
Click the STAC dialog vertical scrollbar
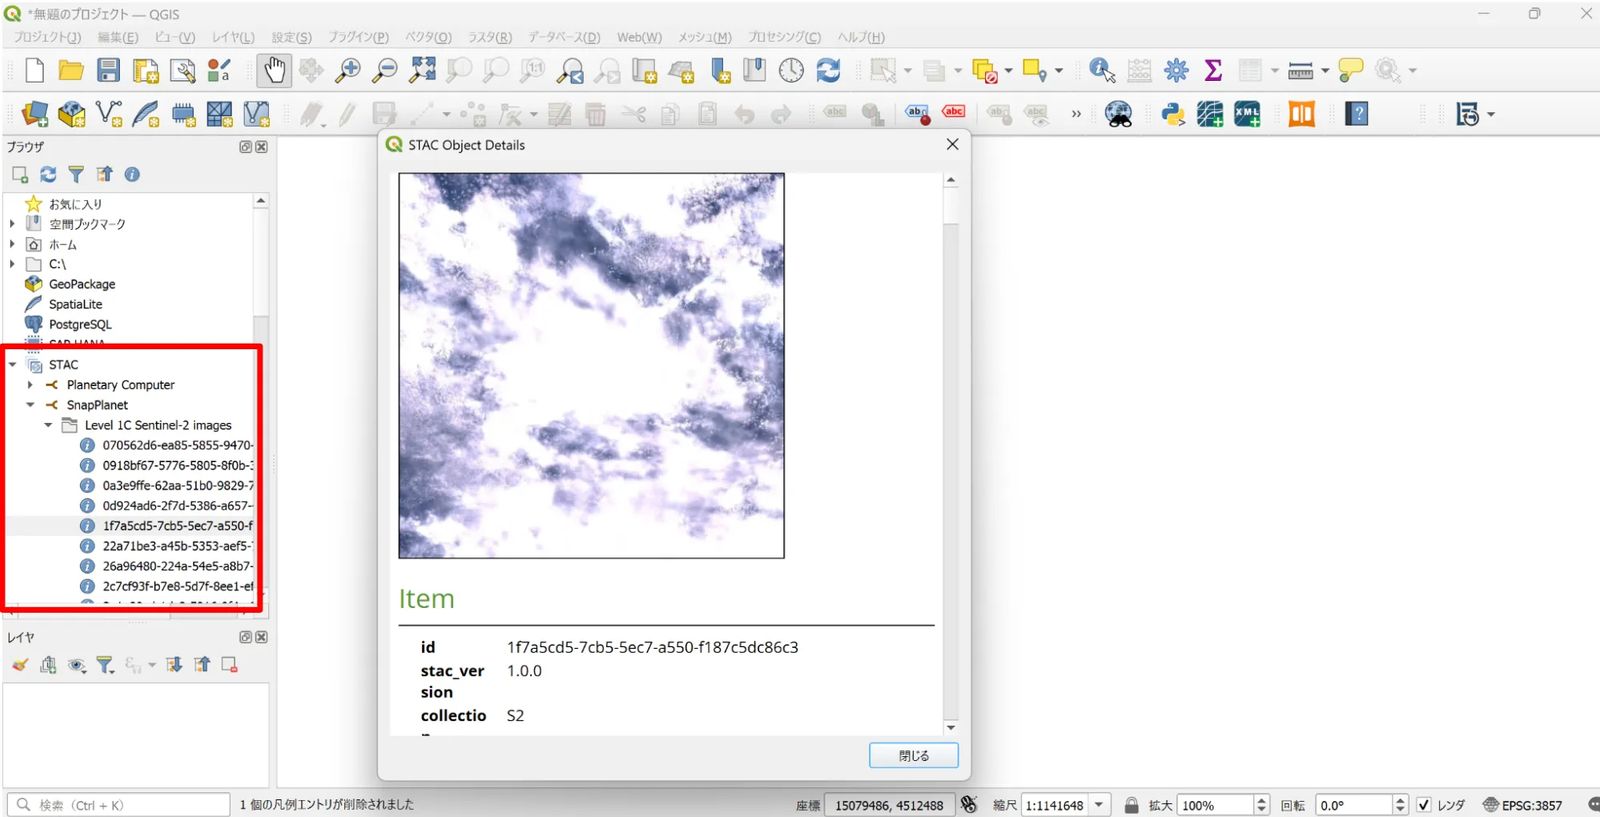pos(951,453)
